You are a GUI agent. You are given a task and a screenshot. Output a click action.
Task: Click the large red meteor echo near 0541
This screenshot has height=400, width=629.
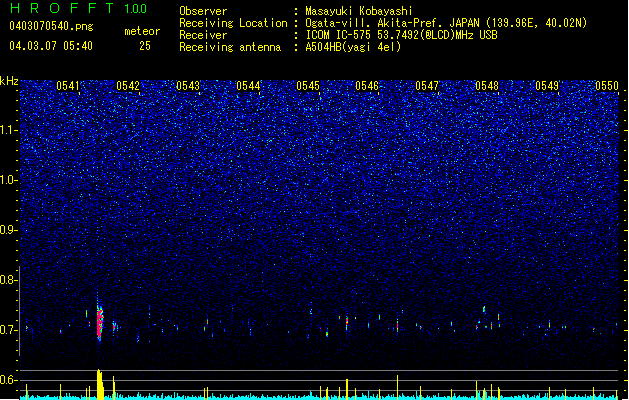(x=99, y=322)
